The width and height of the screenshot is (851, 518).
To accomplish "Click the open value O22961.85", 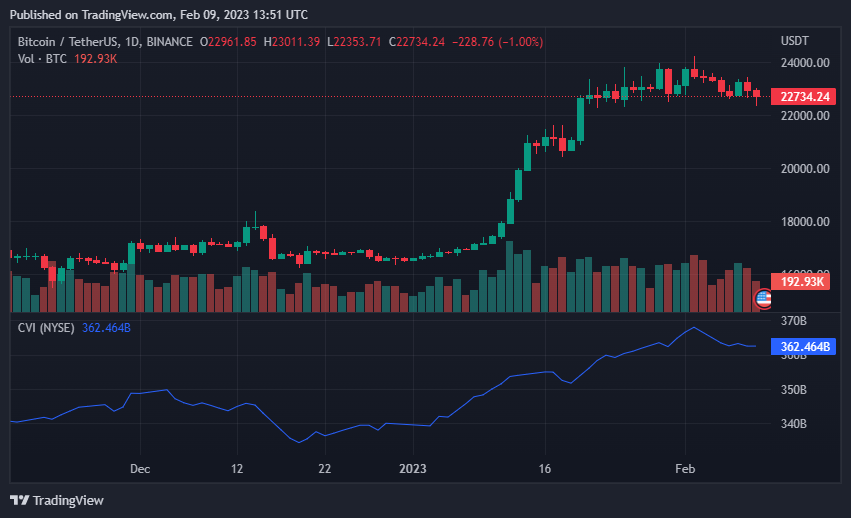I will [228, 42].
